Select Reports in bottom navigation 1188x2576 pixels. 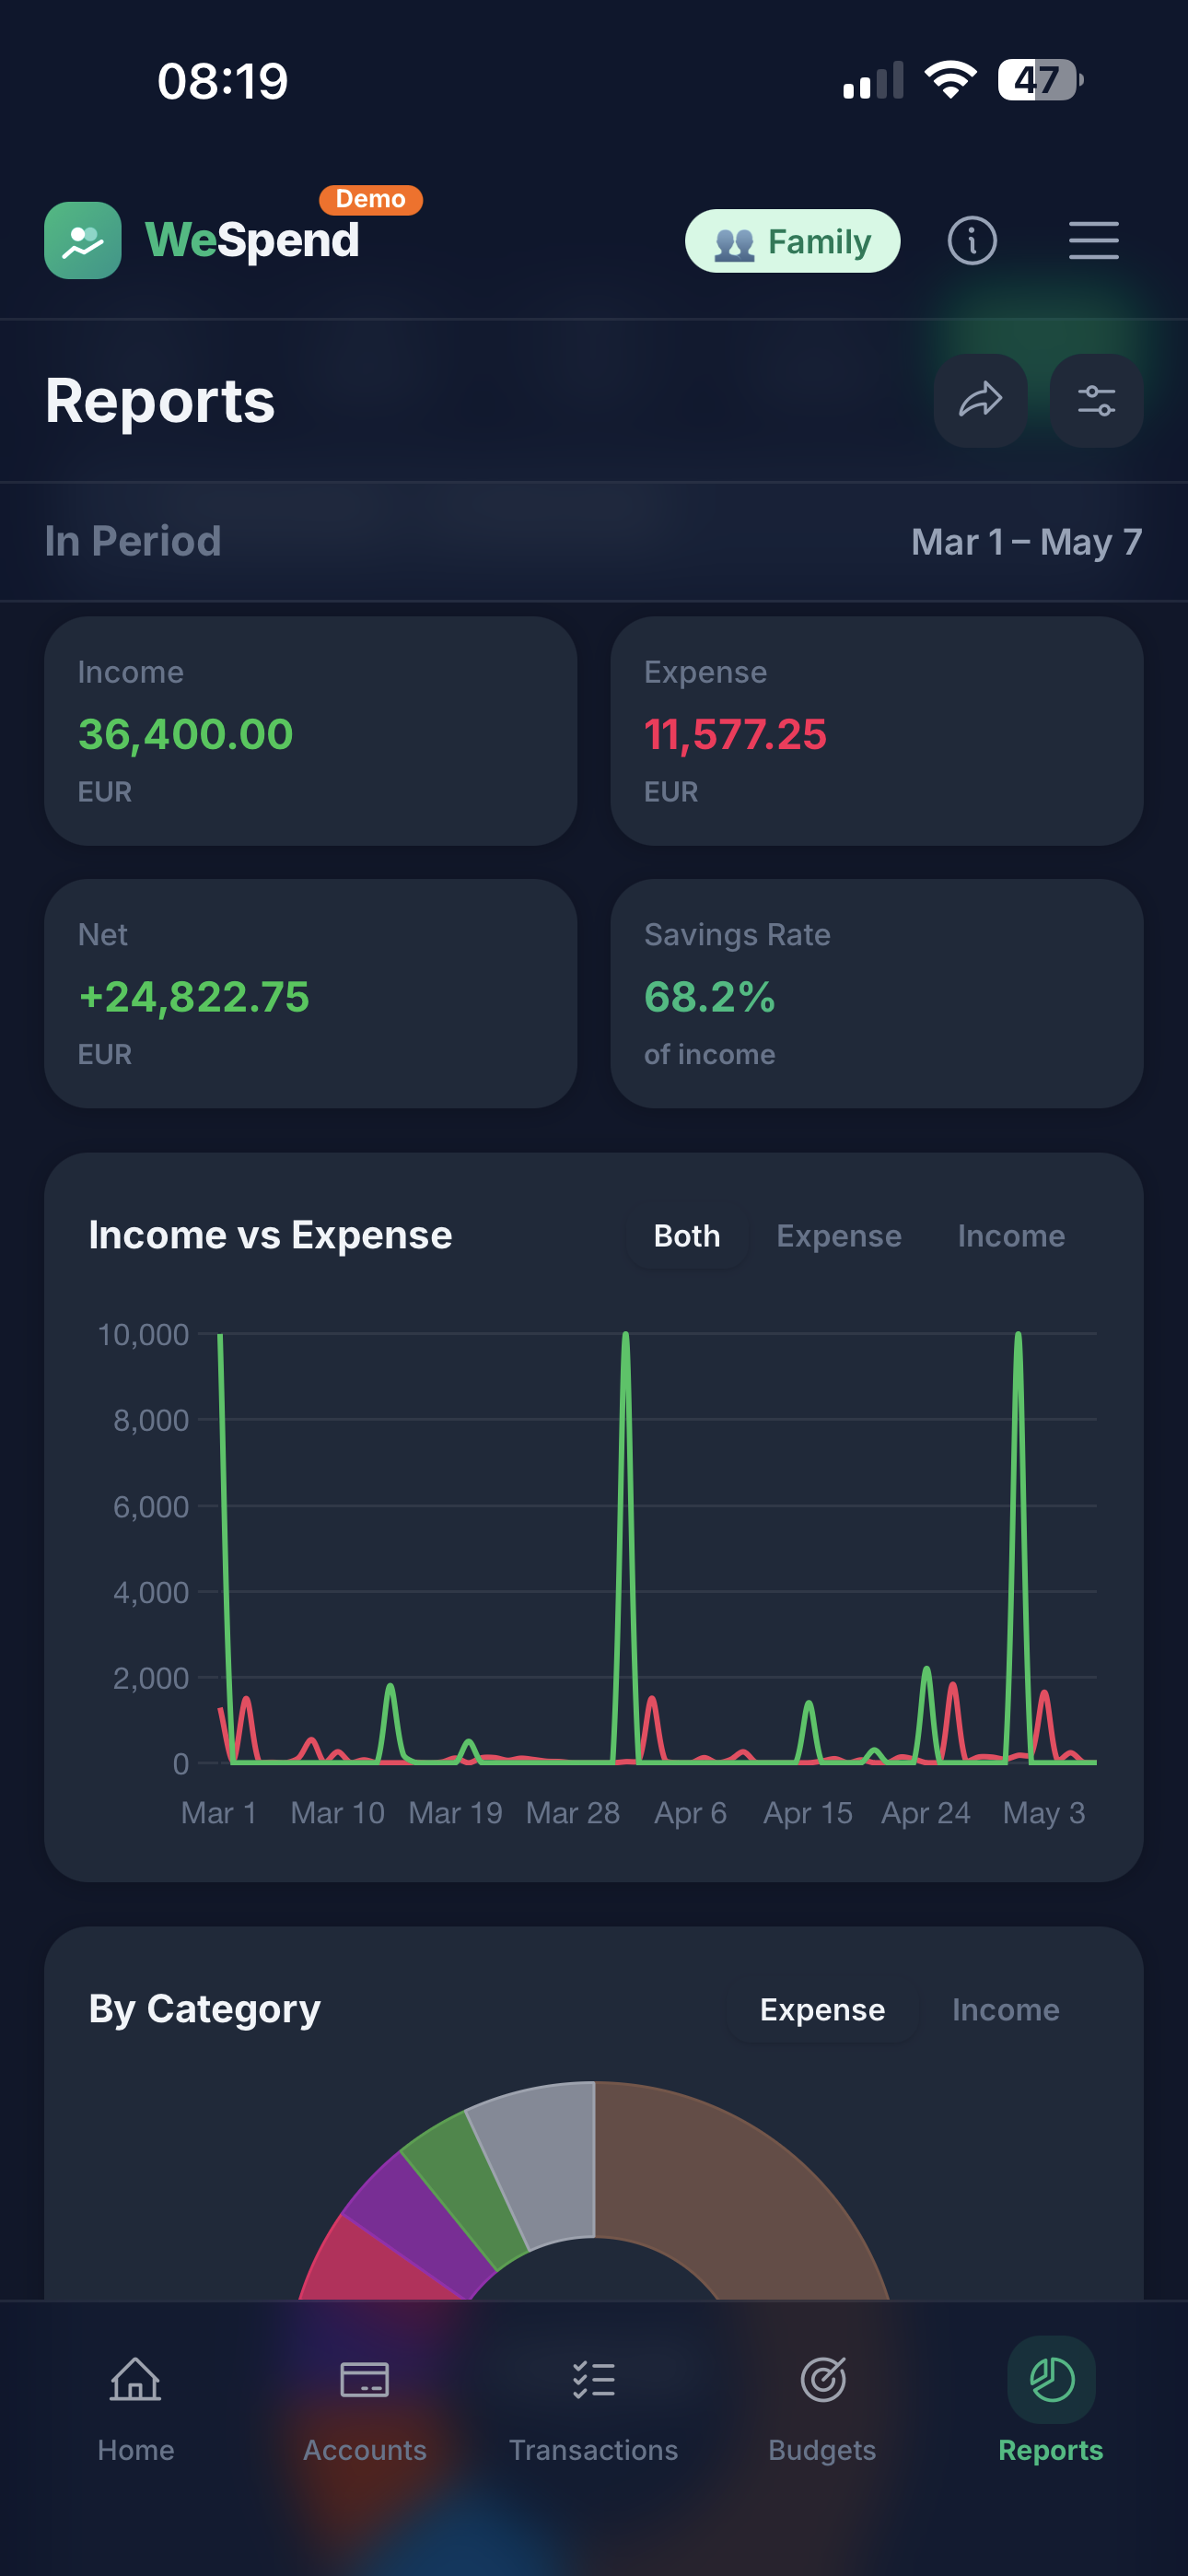1051,2407
